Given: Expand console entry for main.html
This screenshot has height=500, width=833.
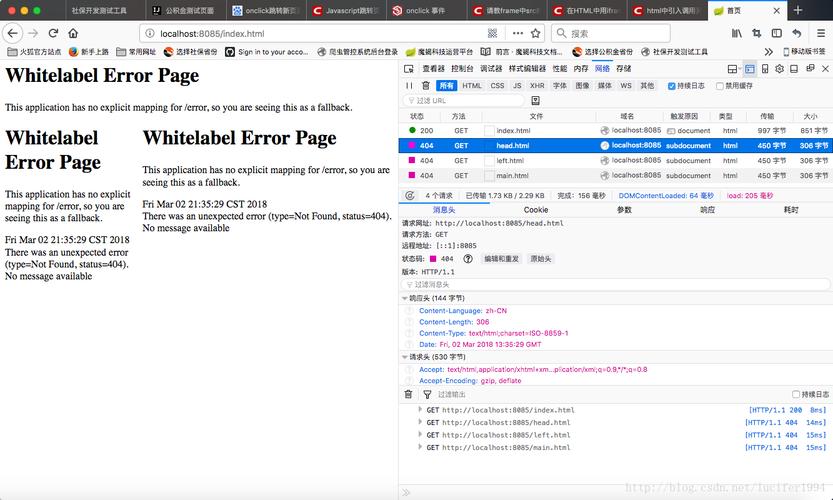Looking at the screenshot, I should 420,447.
